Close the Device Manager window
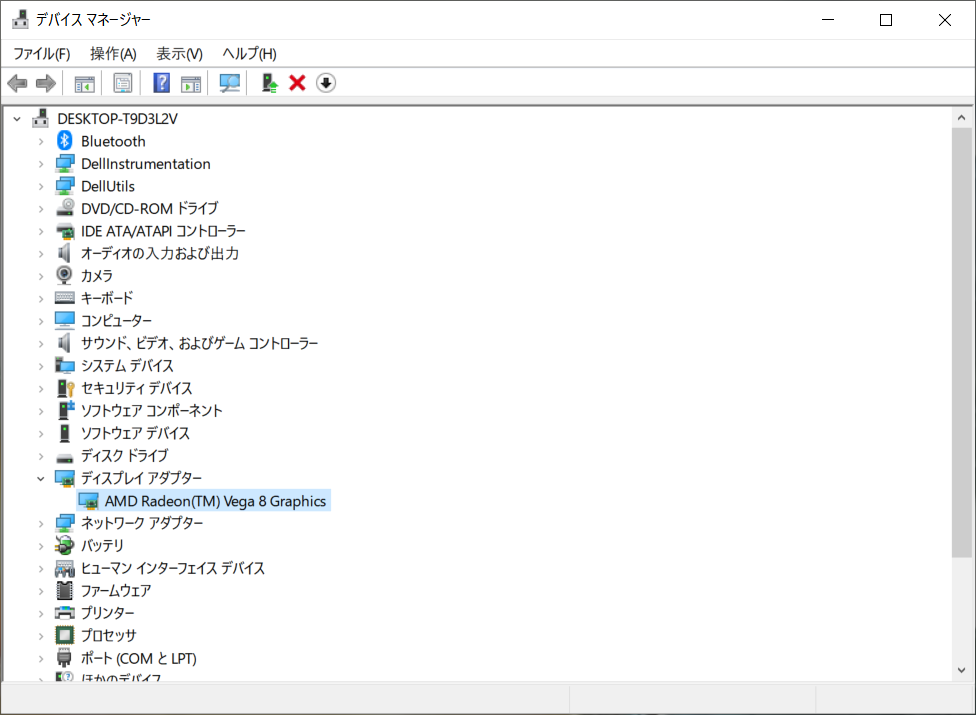The height and width of the screenshot is (715, 976). coord(945,20)
